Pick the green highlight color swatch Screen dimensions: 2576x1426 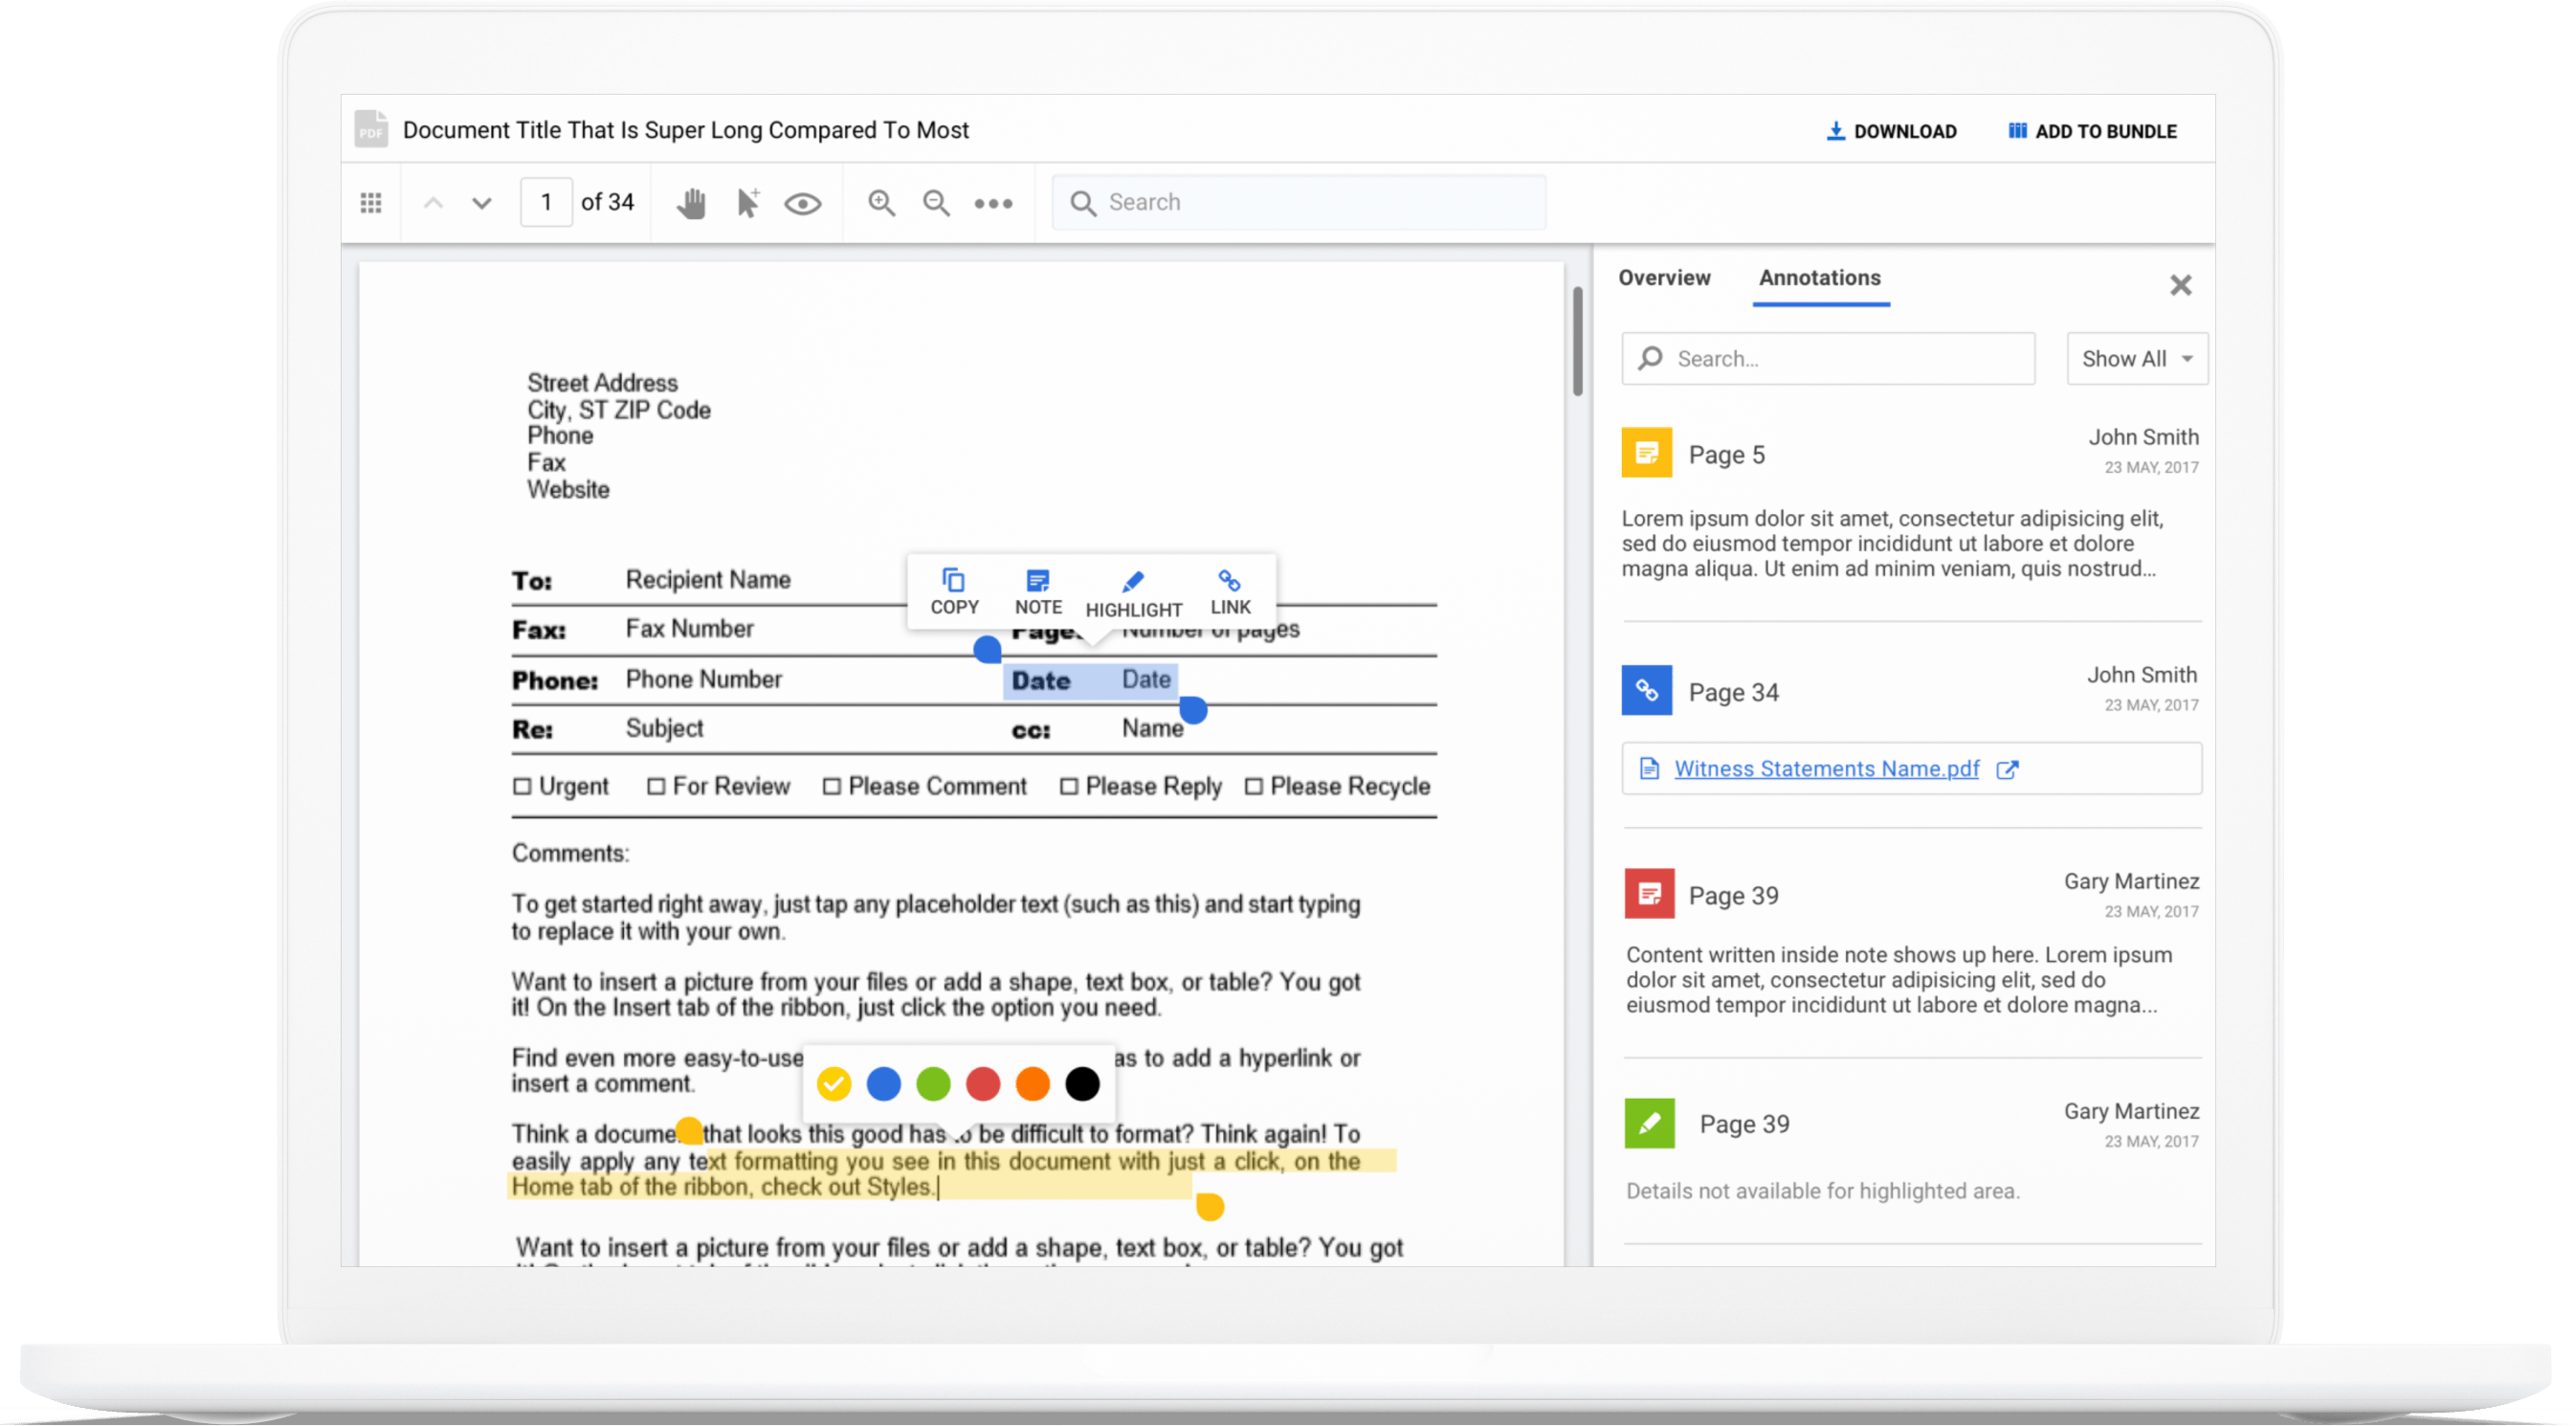click(933, 1084)
